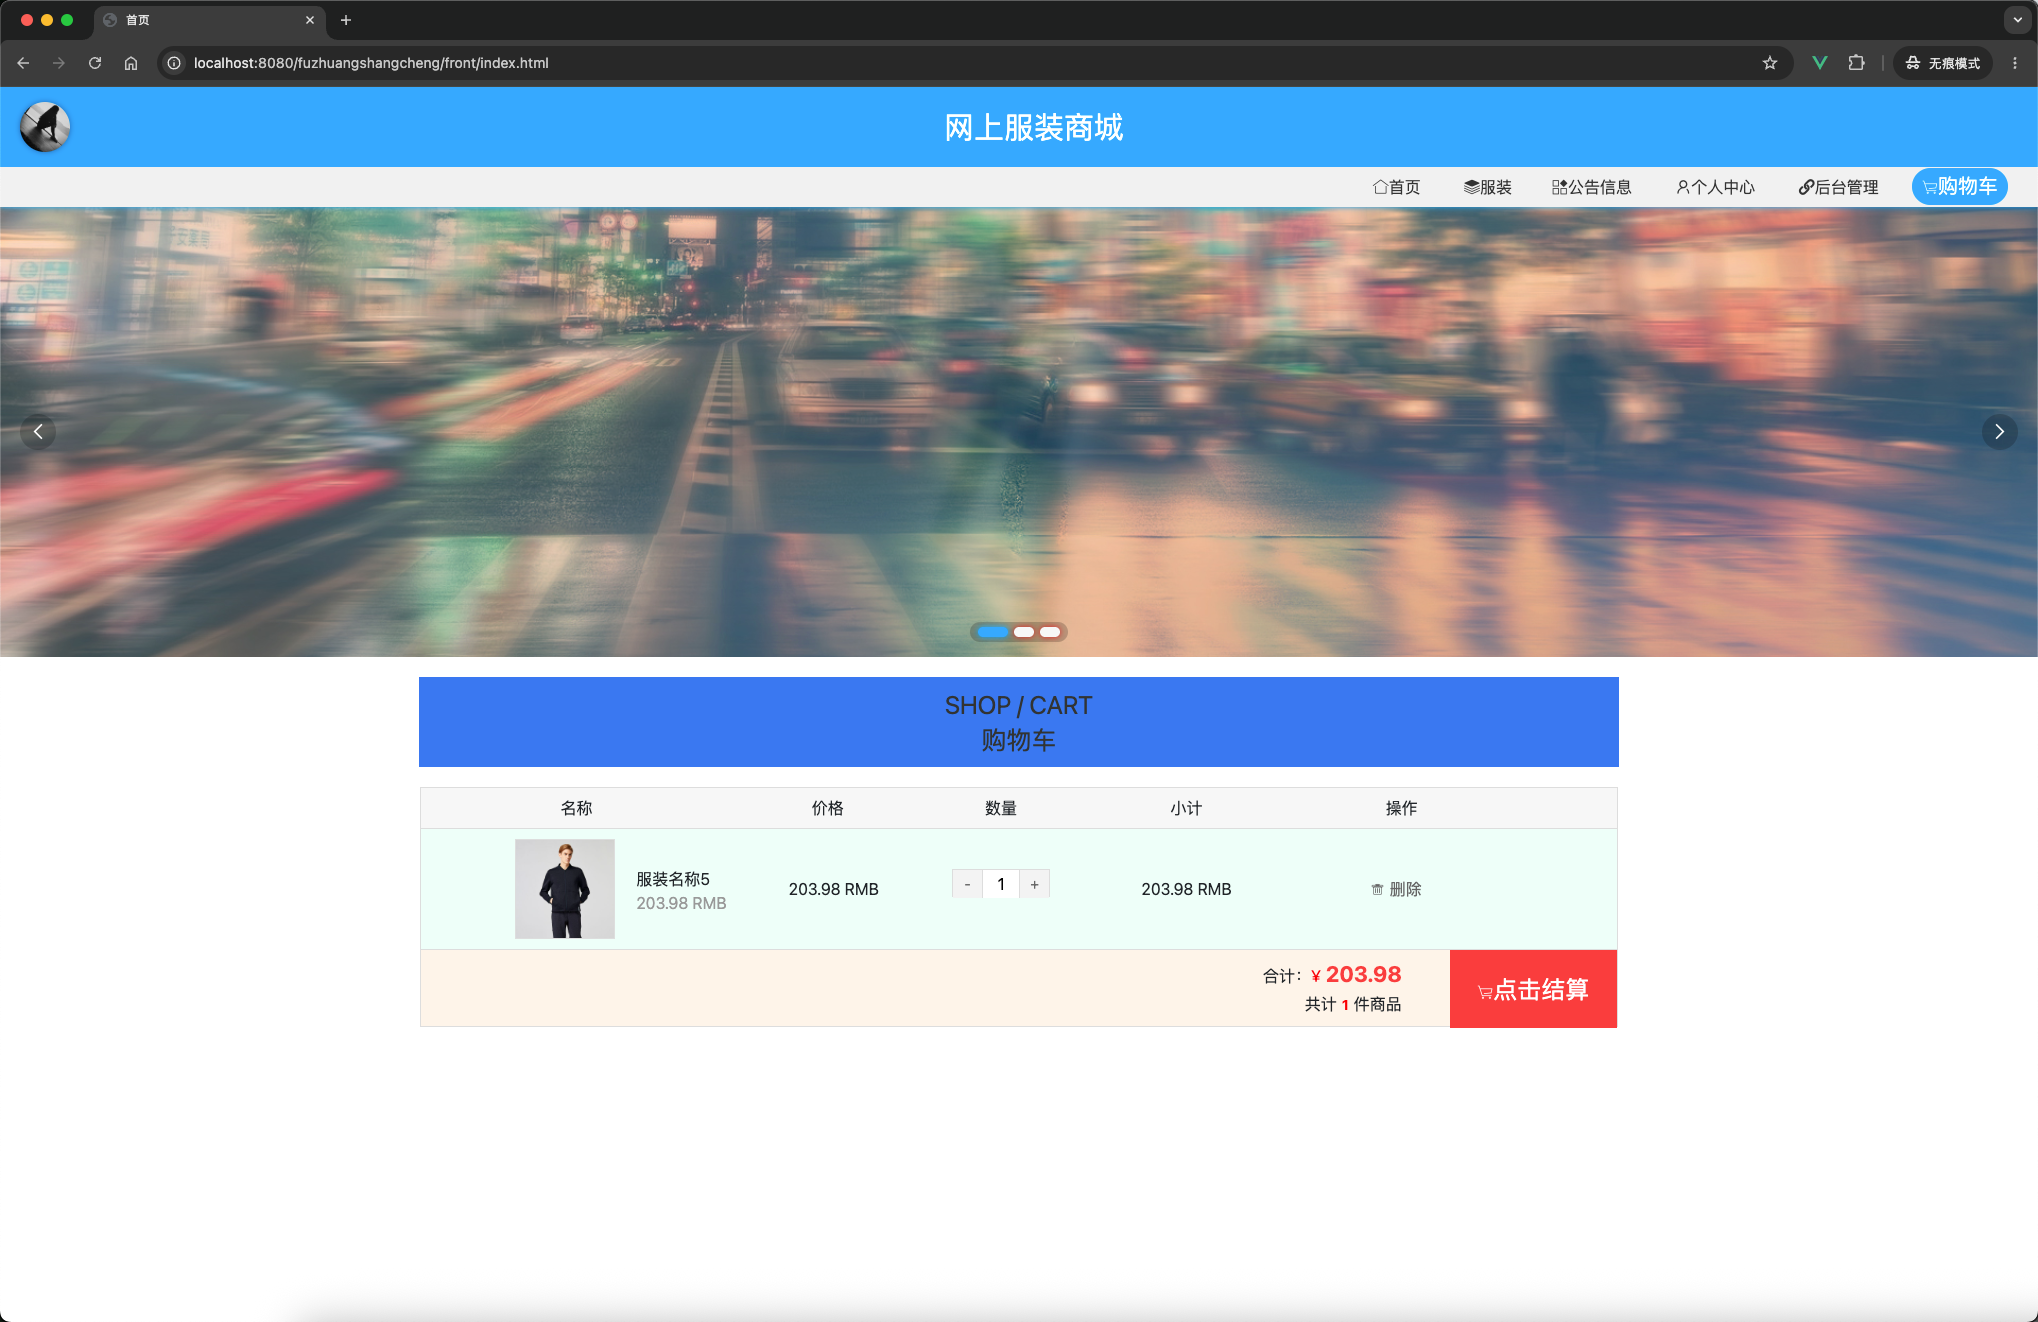Open a new browser tab
This screenshot has height=1322, width=2038.
click(x=346, y=20)
